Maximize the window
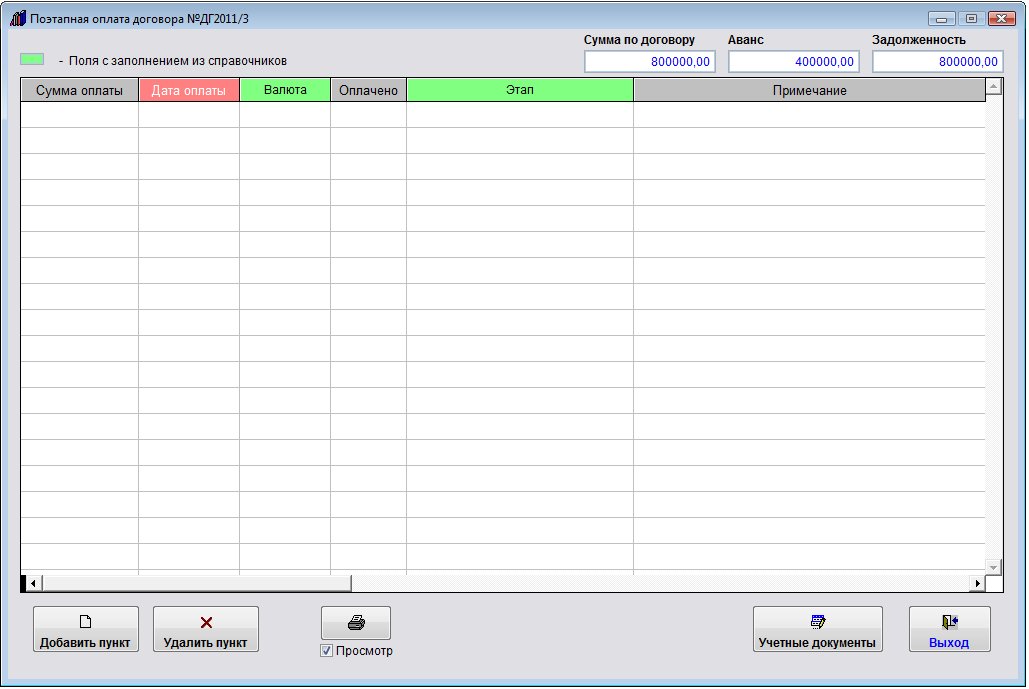Image resolution: width=1029 pixels, height=689 pixels. pos(971,18)
